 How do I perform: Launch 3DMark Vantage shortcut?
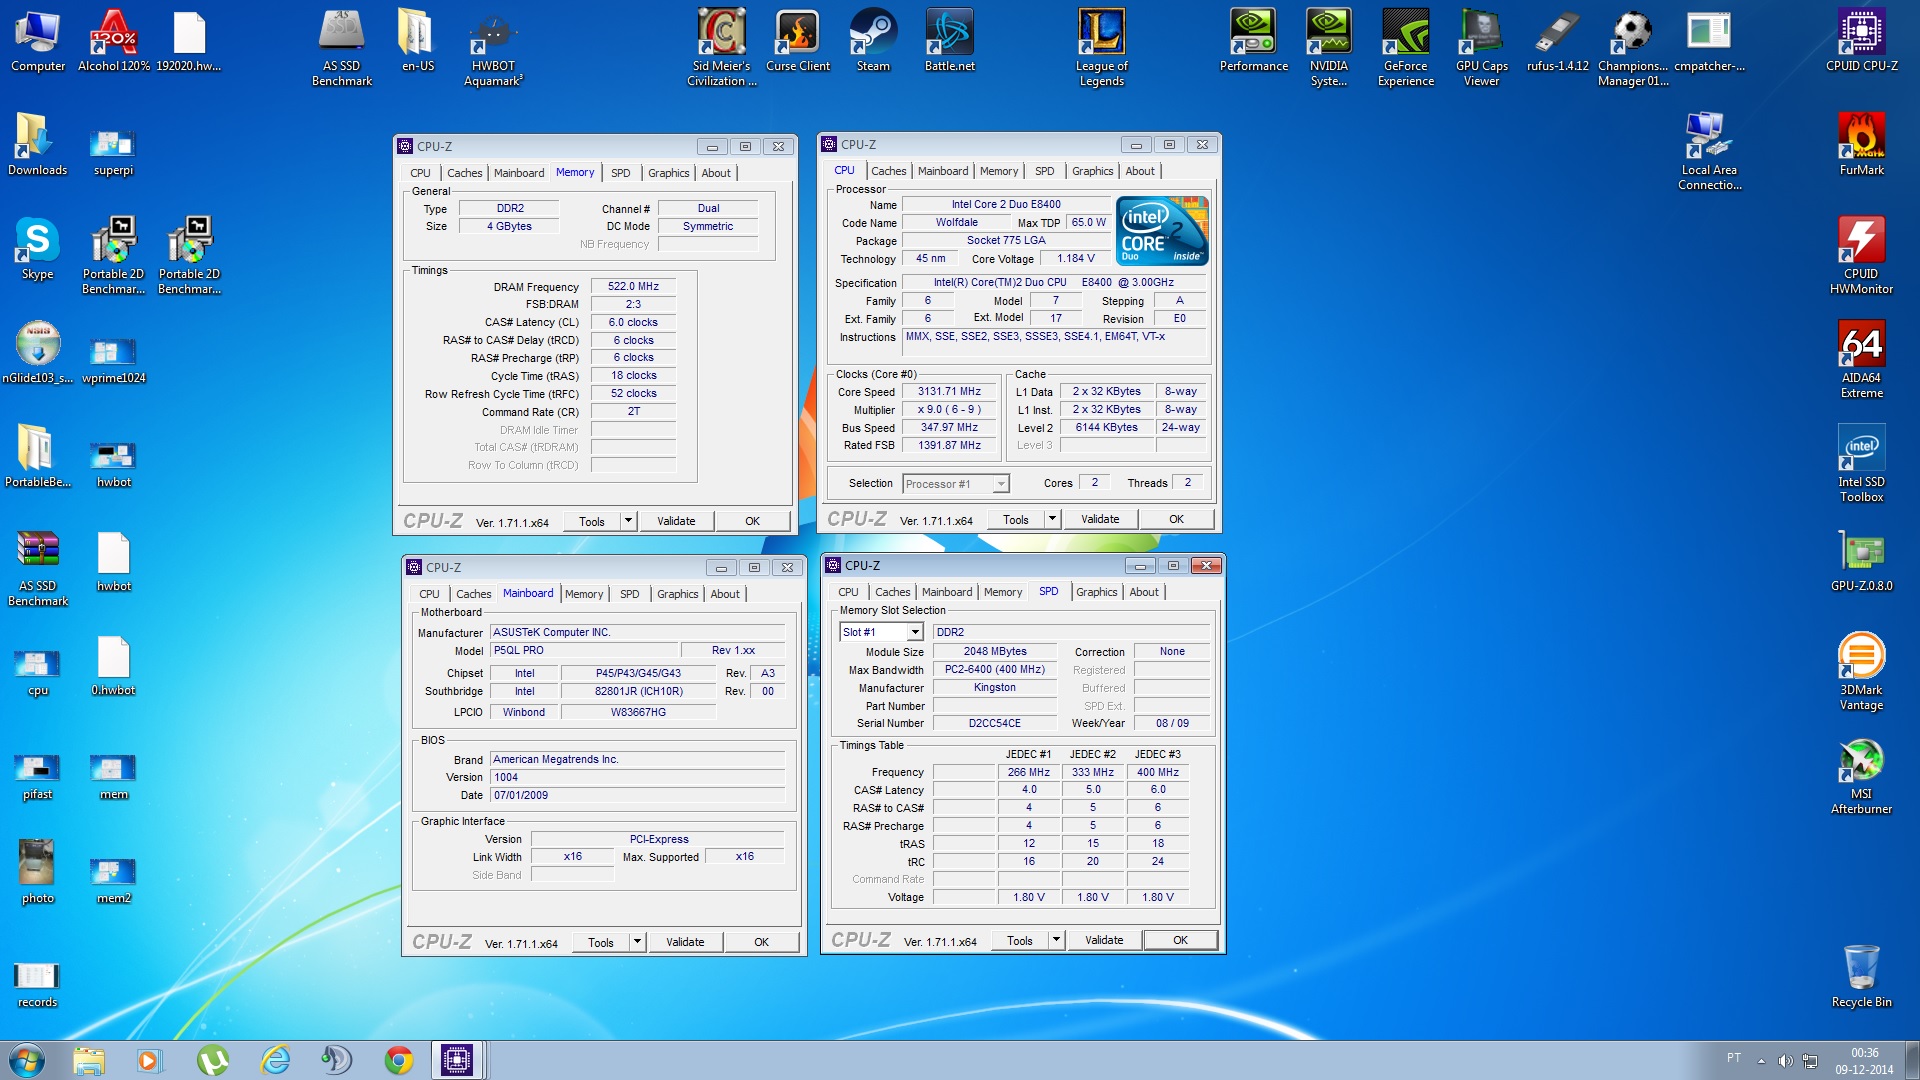coord(1861,672)
